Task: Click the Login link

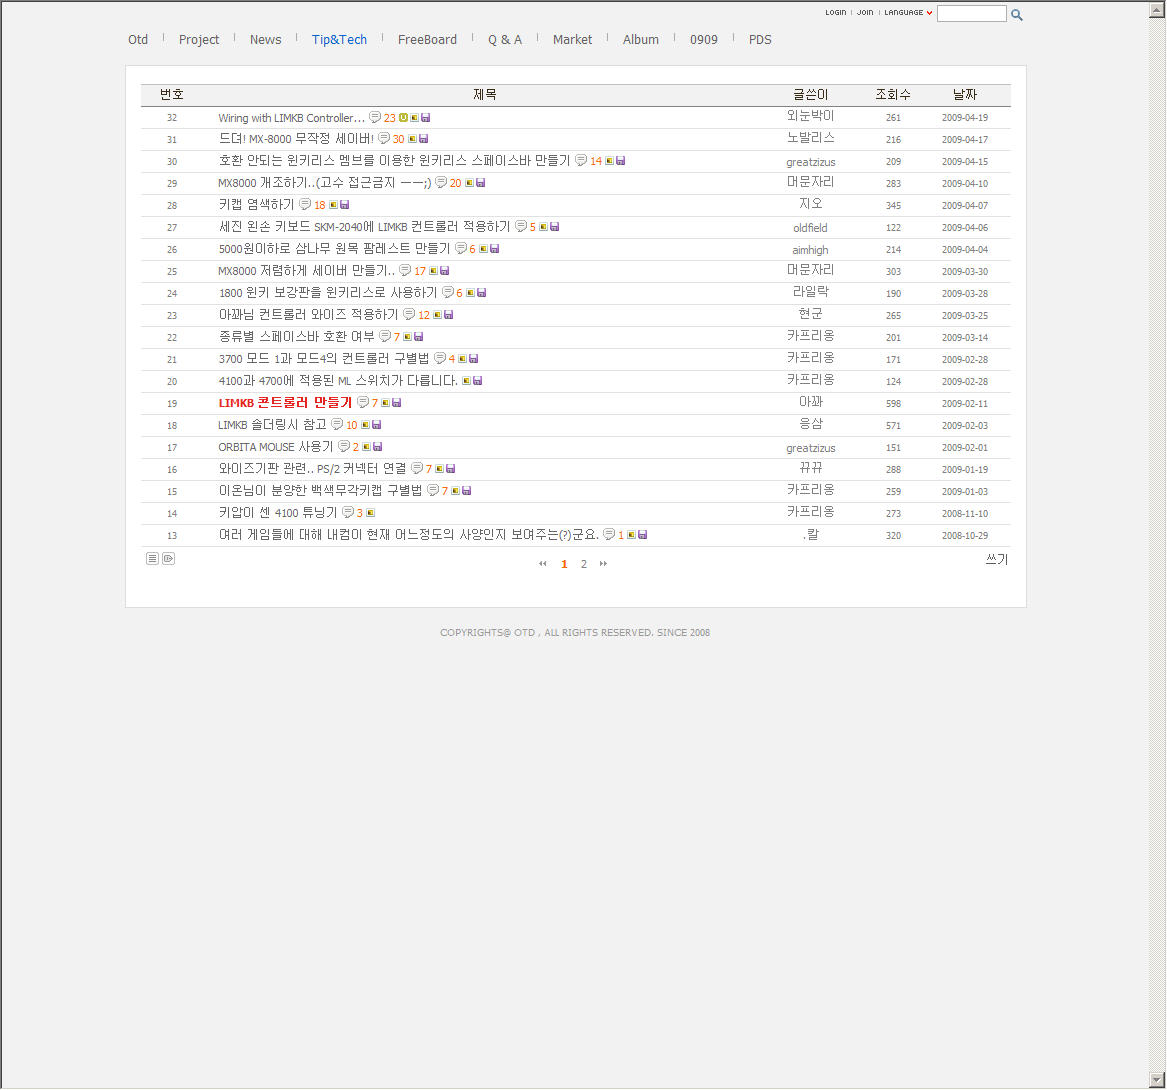Action: pos(836,13)
